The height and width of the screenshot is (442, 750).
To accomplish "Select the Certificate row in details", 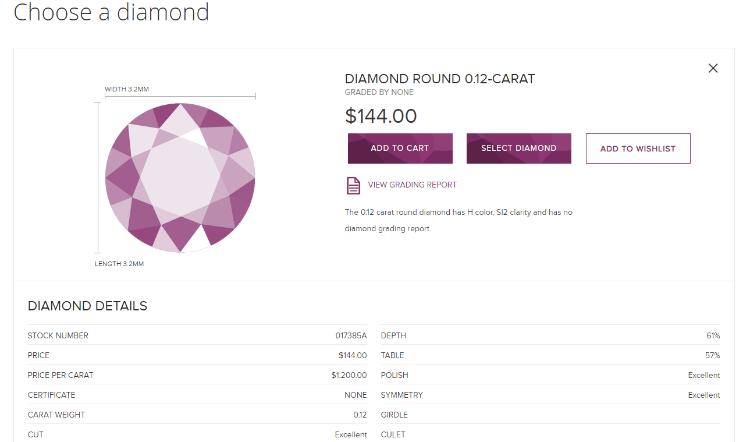I will [197, 395].
